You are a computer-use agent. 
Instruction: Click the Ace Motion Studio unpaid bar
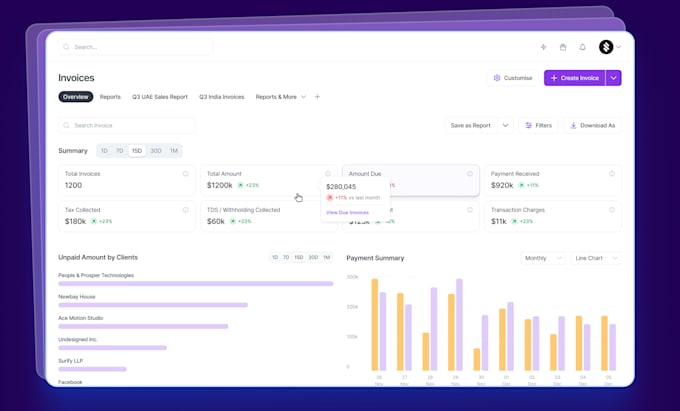(x=143, y=326)
